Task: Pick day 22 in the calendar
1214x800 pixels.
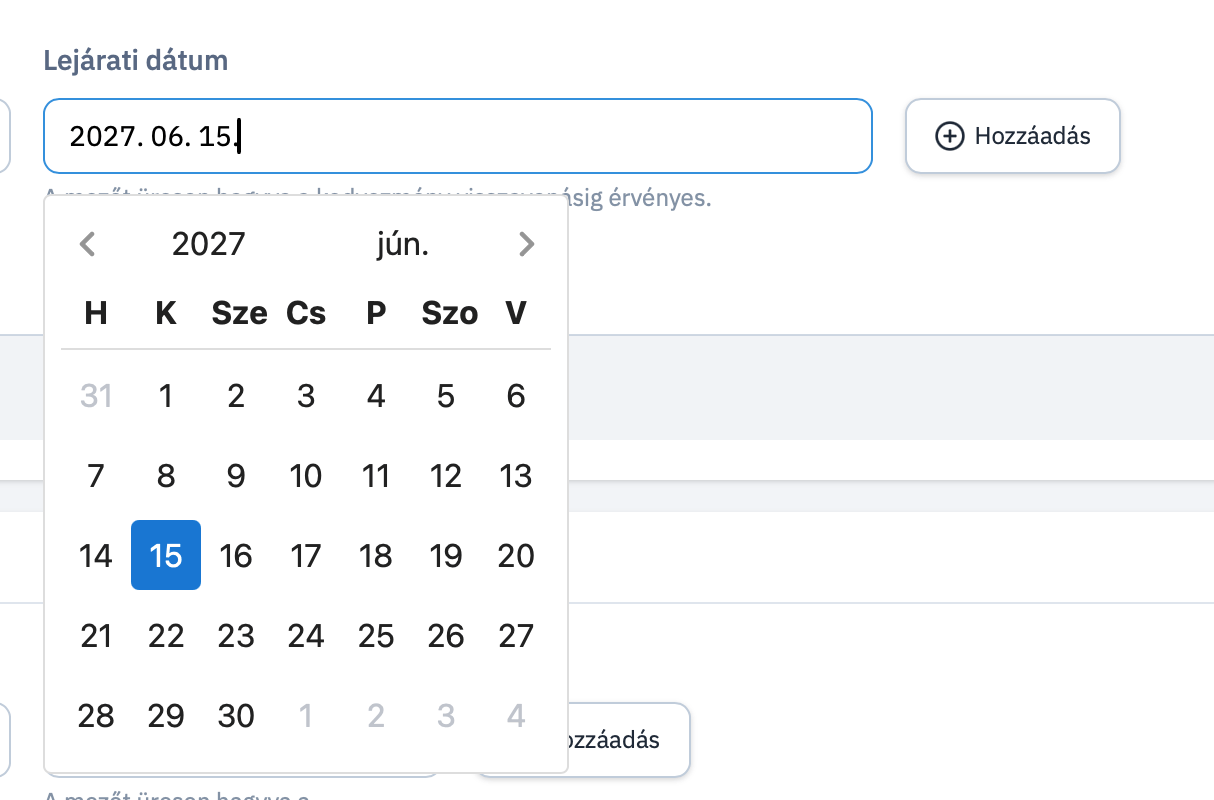Action: (166, 636)
